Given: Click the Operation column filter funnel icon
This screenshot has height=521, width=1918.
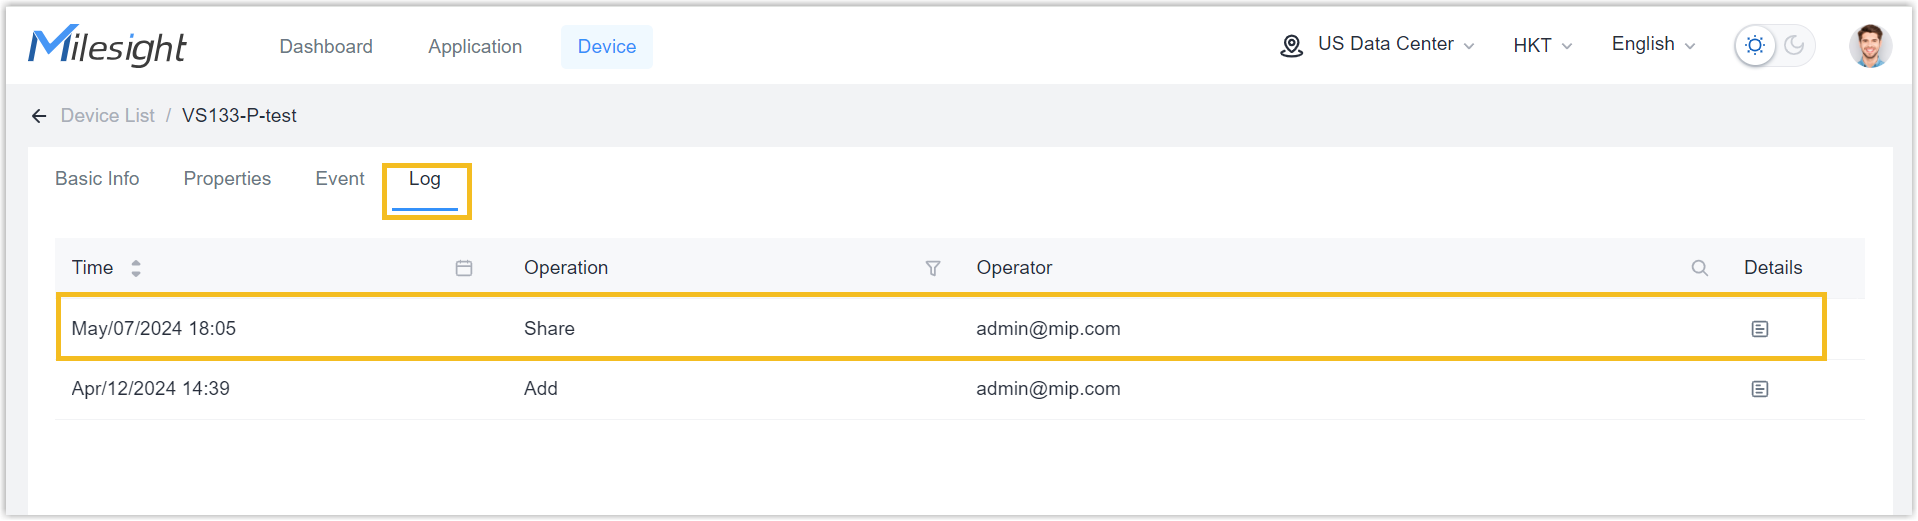Looking at the screenshot, I should [933, 268].
